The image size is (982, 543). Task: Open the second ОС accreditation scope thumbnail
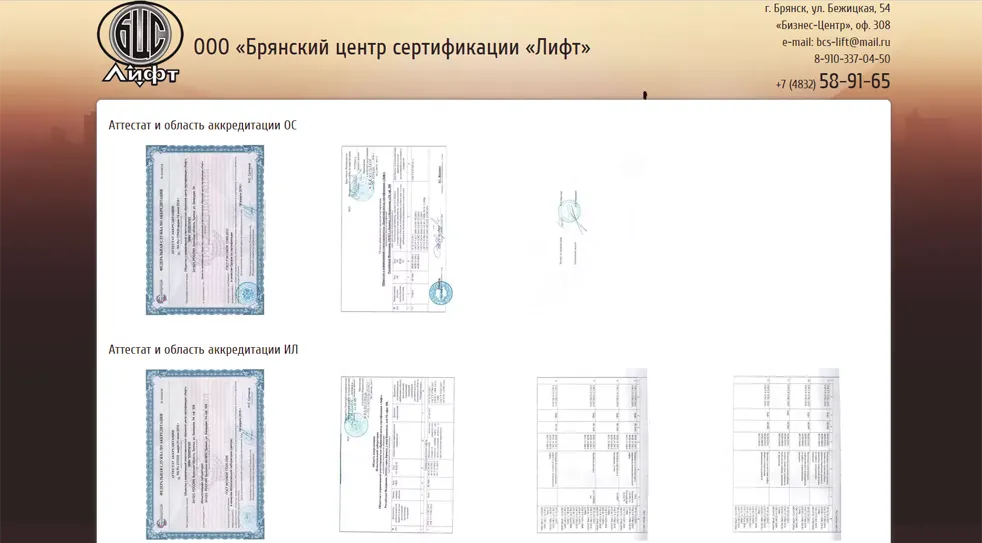[x=396, y=229]
